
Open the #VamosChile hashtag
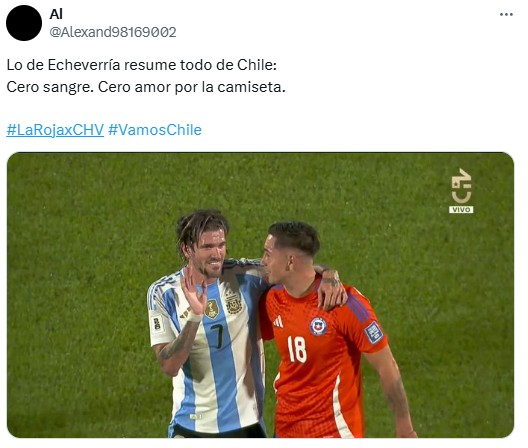155,130
